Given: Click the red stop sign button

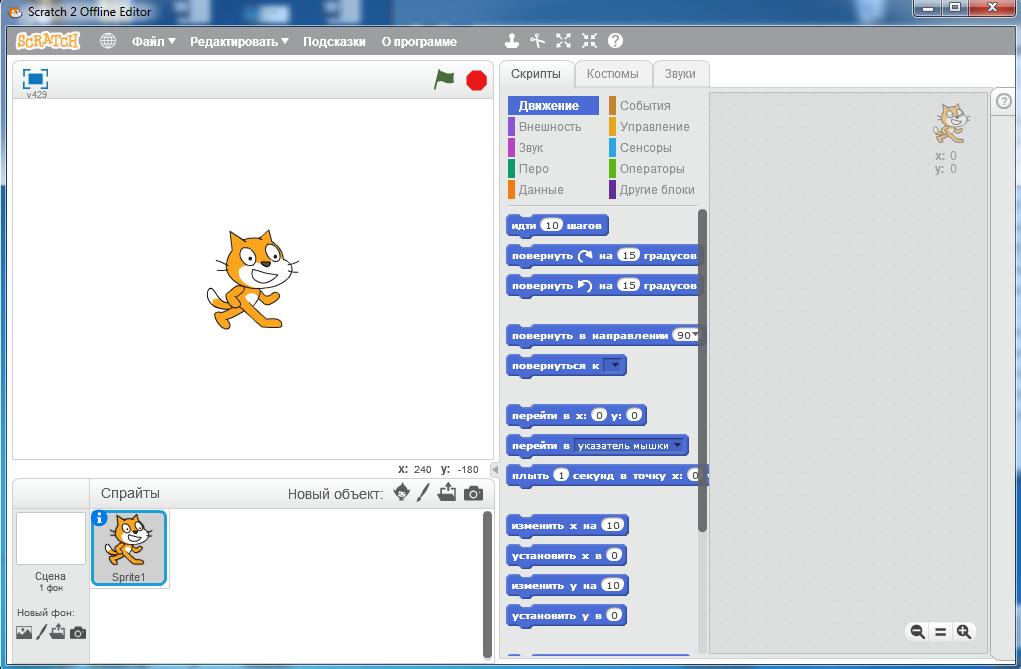Looking at the screenshot, I should (477, 80).
